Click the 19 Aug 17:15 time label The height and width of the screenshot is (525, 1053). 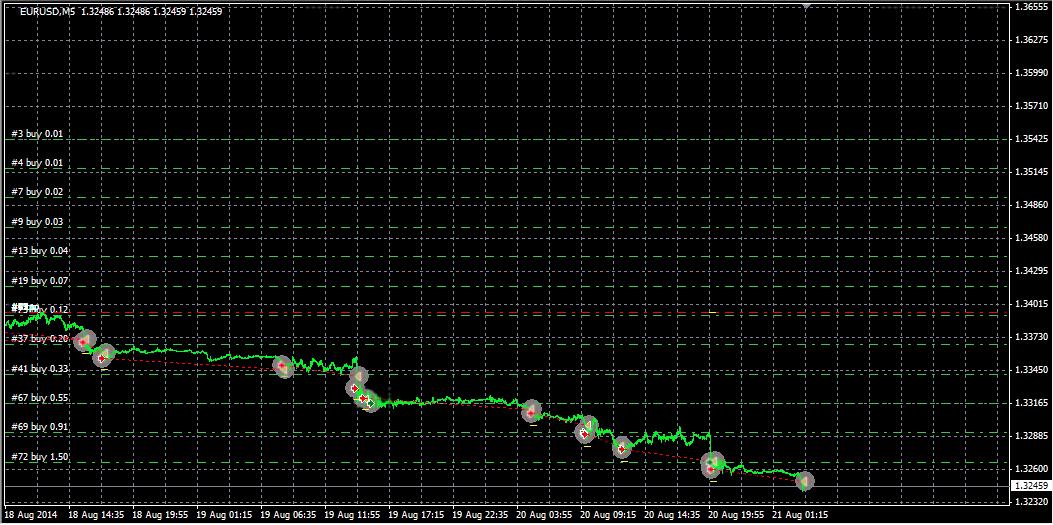click(x=416, y=515)
